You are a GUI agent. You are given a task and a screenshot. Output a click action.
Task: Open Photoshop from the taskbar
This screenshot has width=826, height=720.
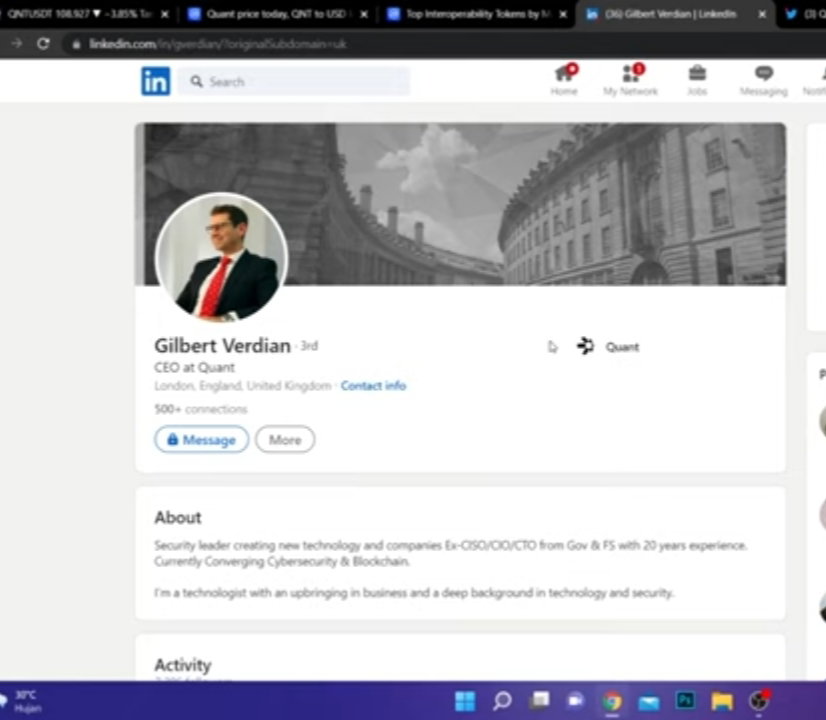click(685, 701)
